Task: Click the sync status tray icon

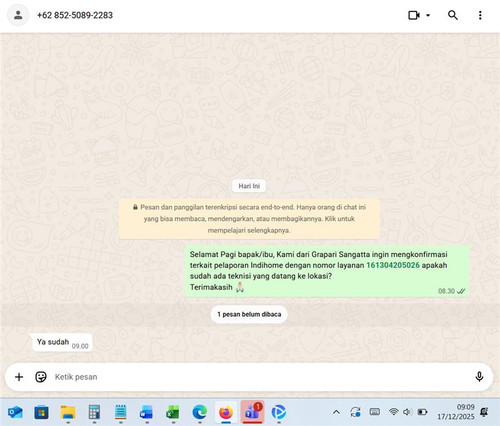Action: [355, 412]
